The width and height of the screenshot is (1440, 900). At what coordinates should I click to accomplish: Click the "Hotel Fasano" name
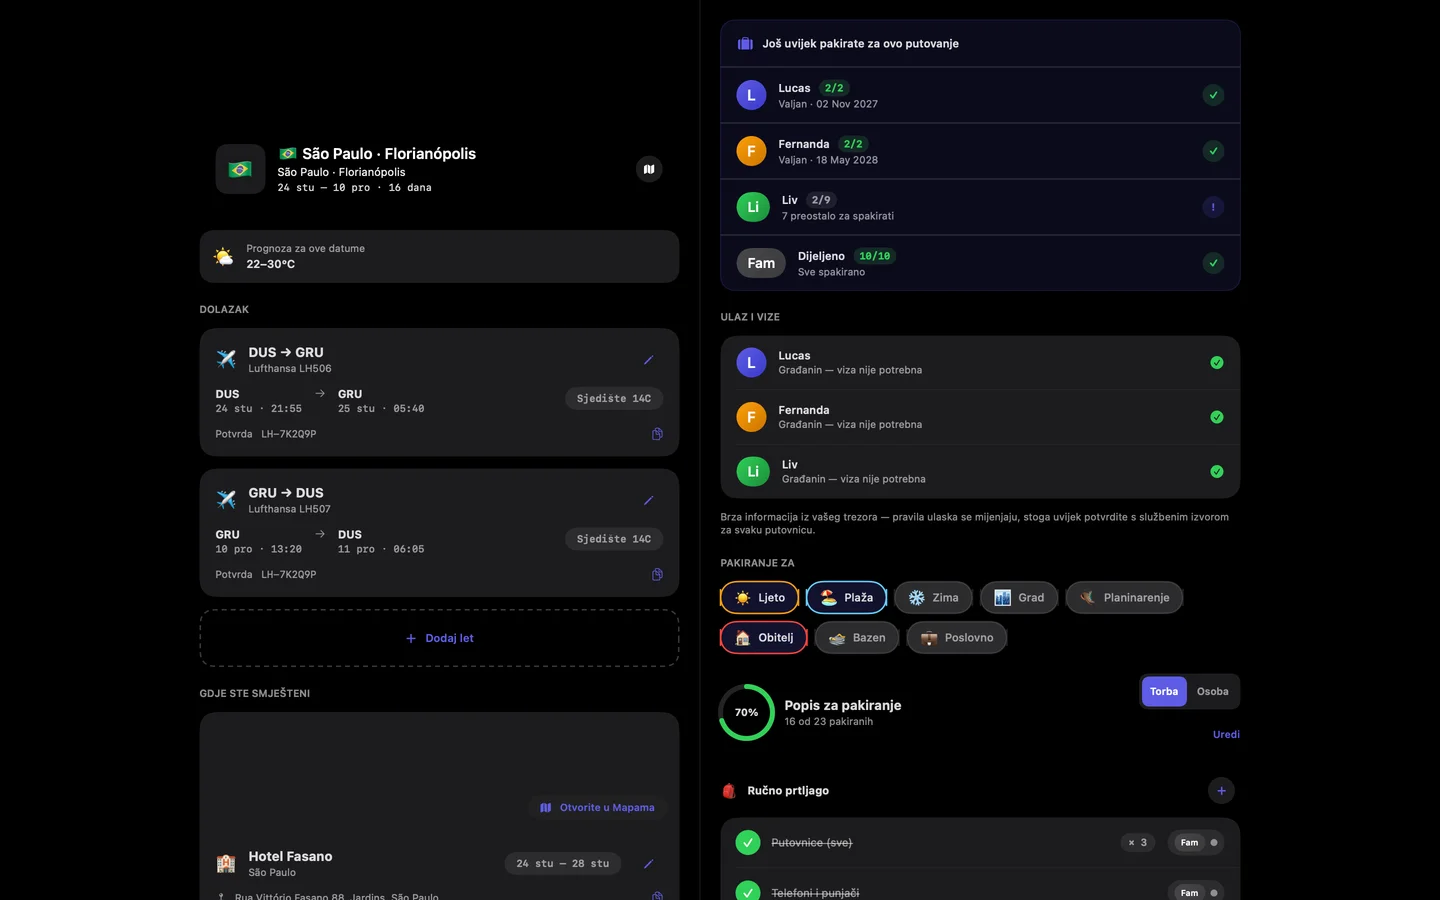click(x=290, y=857)
